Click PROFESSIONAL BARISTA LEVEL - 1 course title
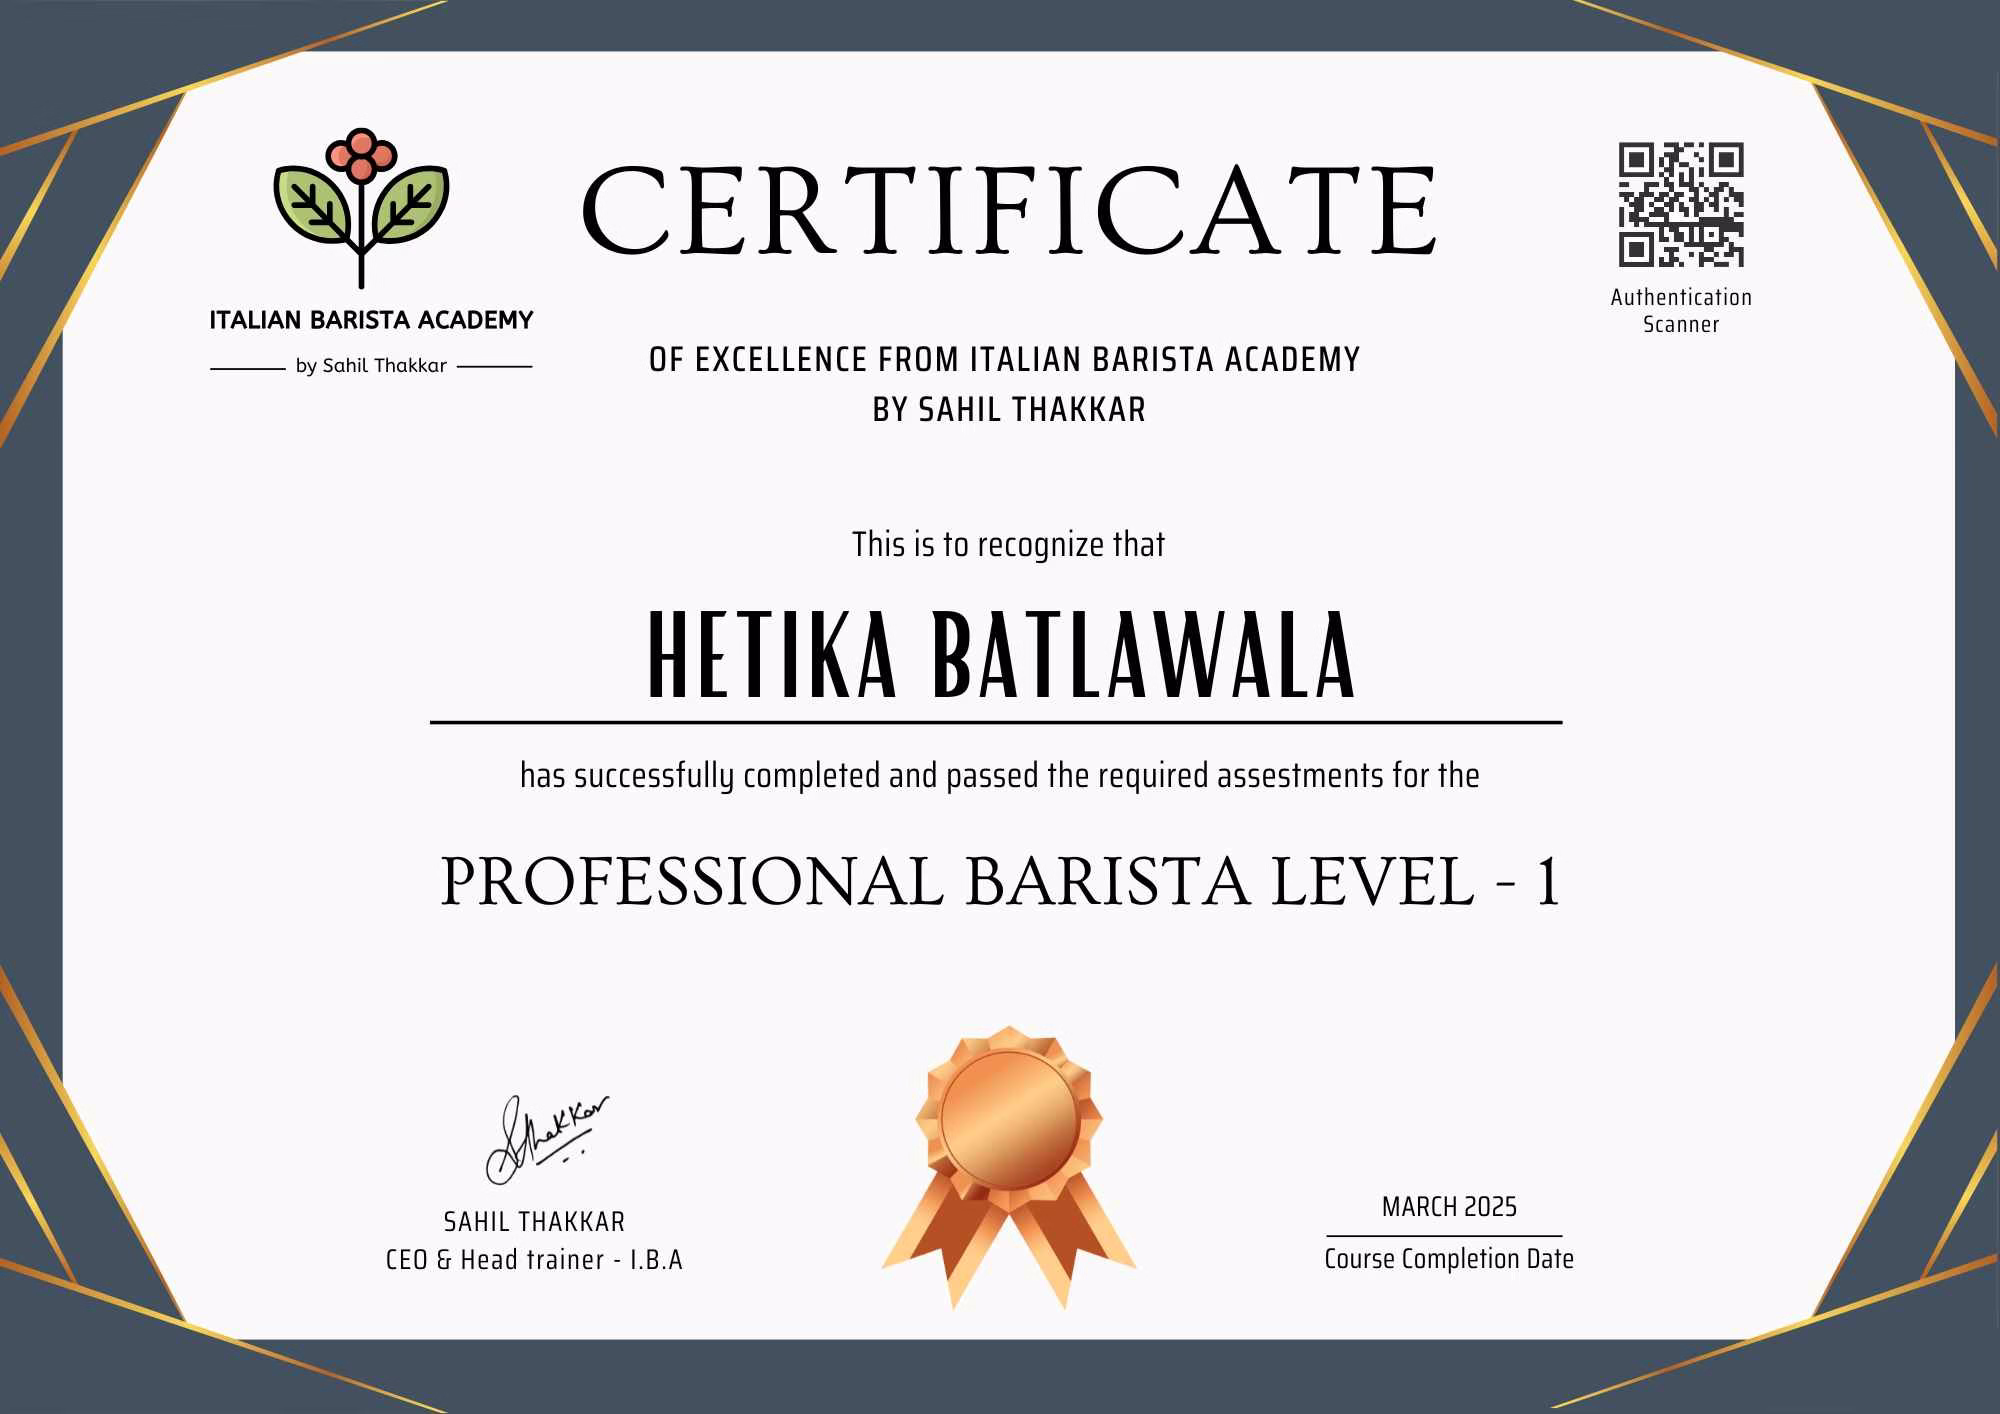The width and height of the screenshot is (2000, 1414). coord(1000,883)
